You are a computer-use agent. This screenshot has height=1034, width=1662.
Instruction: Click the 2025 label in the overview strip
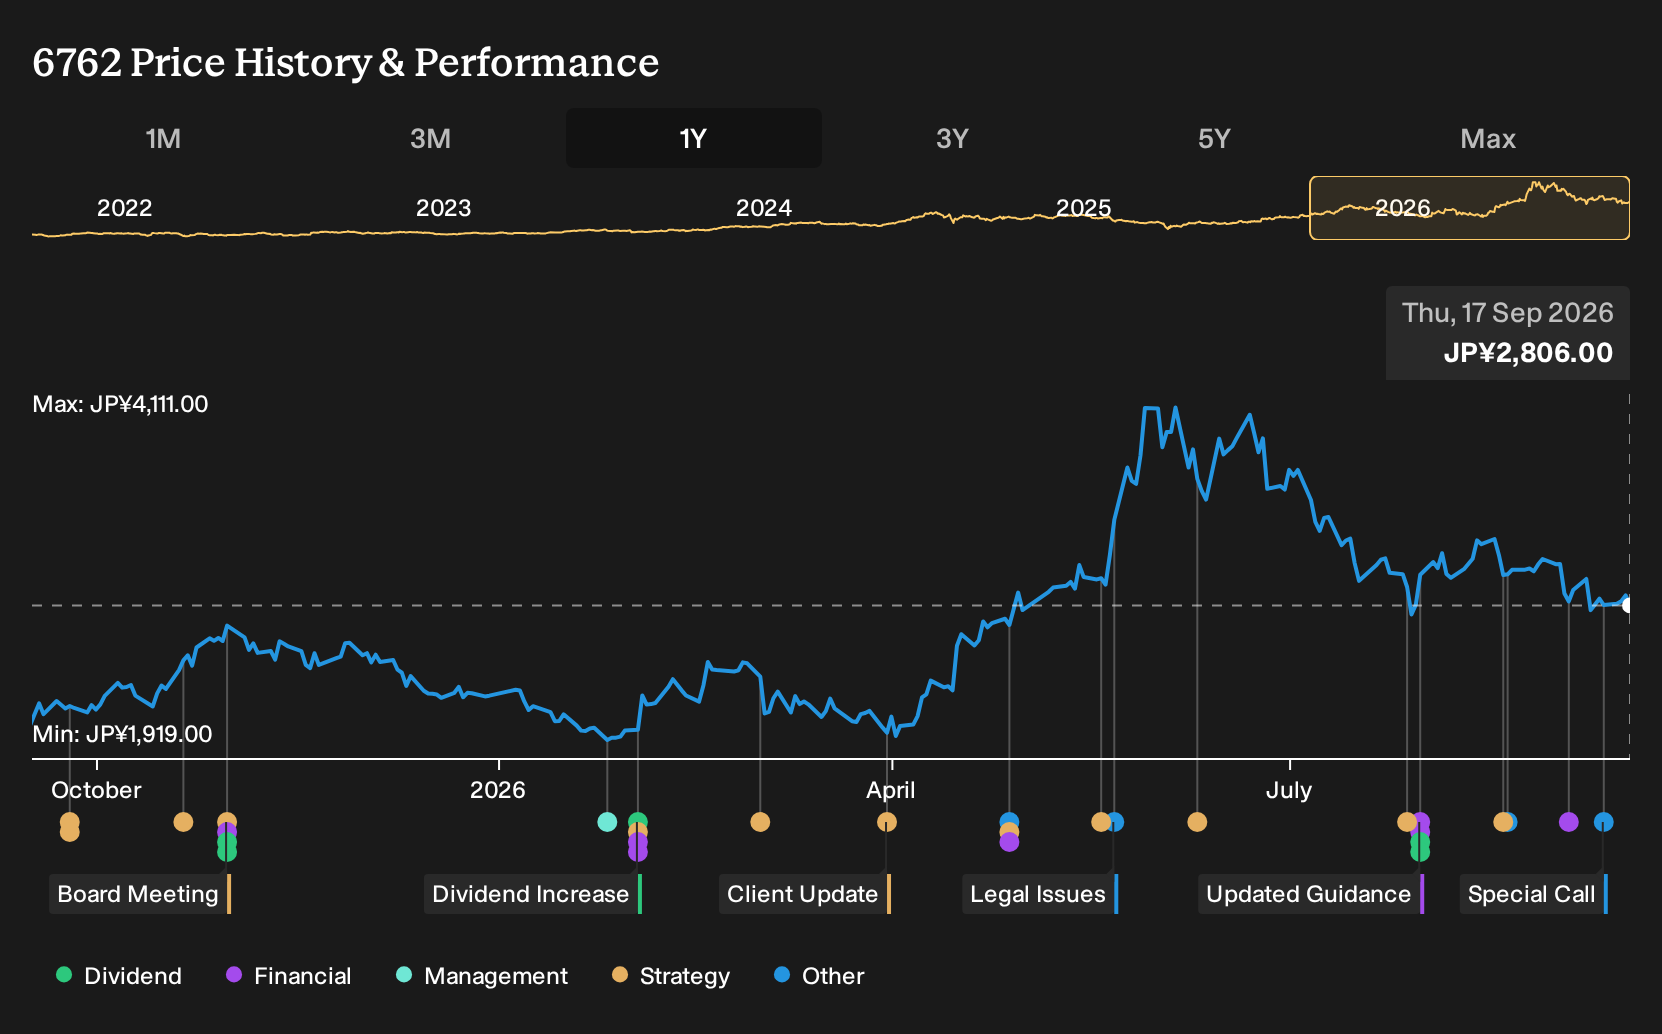pos(1083,208)
